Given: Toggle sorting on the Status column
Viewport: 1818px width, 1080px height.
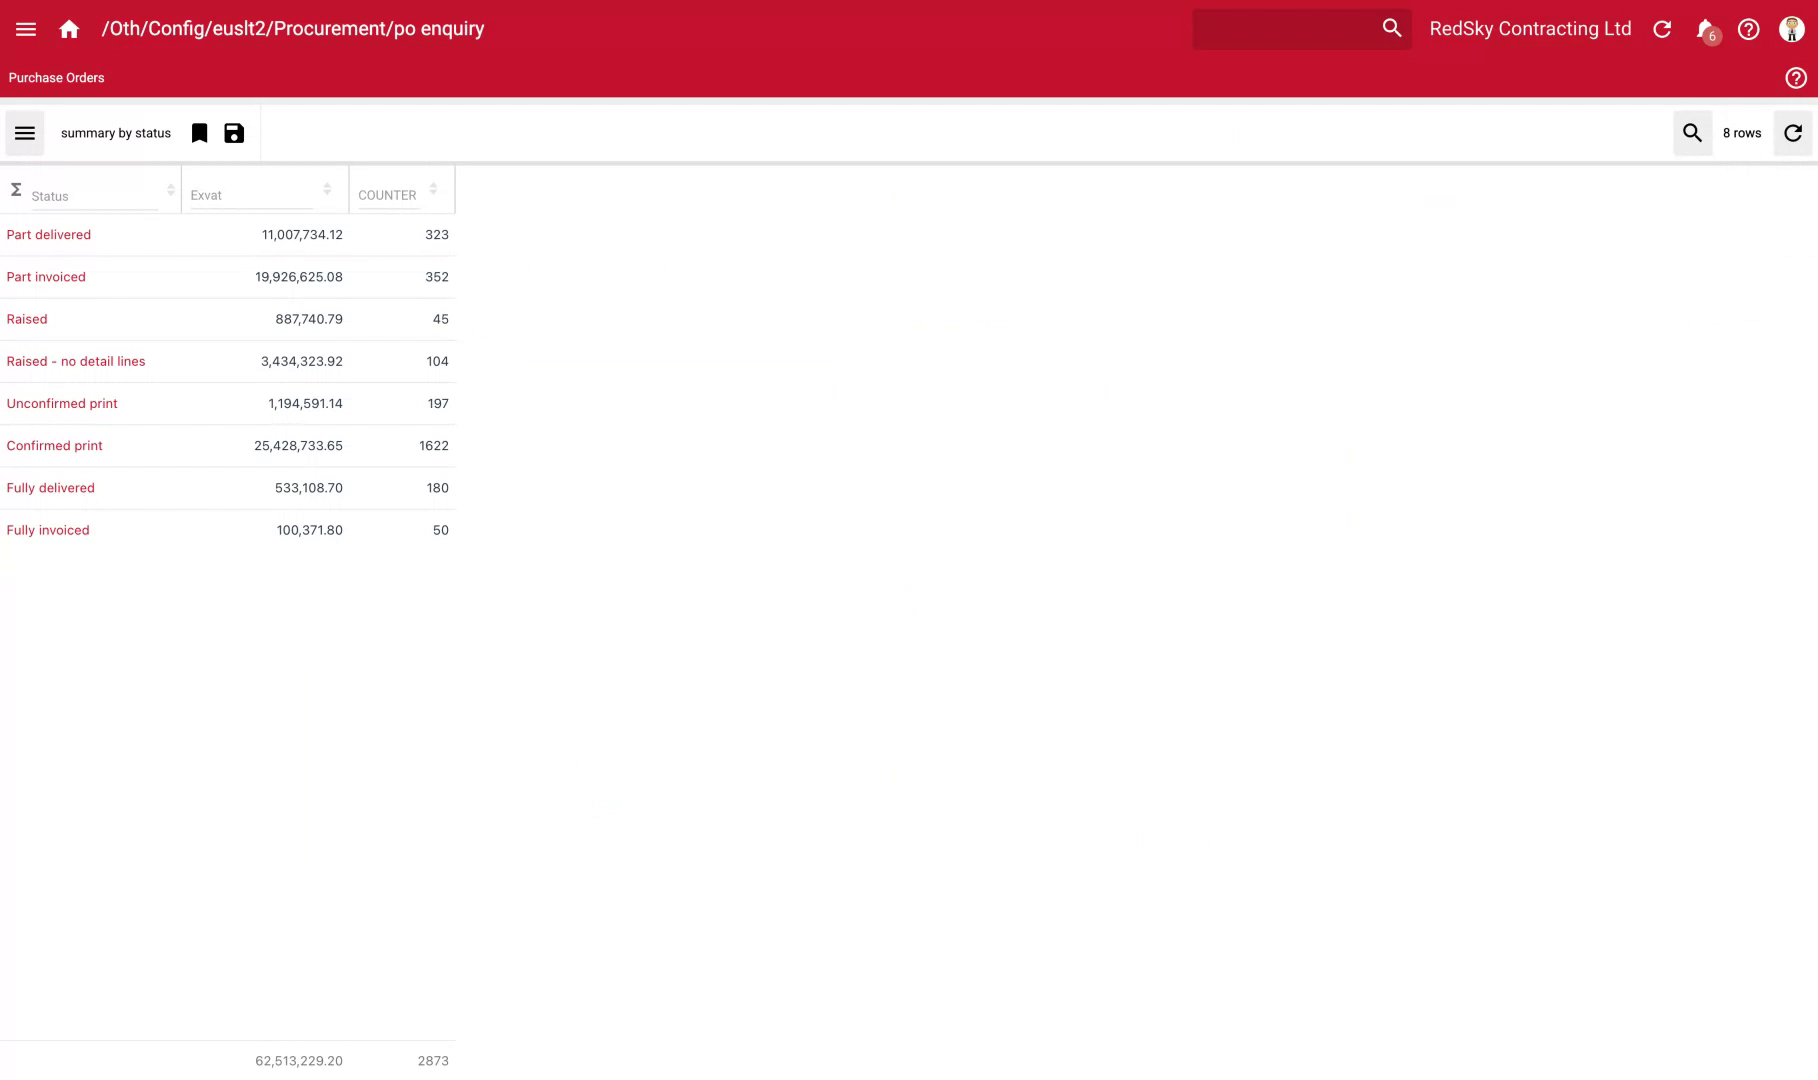Looking at the screenshot, I should (170, 188).
